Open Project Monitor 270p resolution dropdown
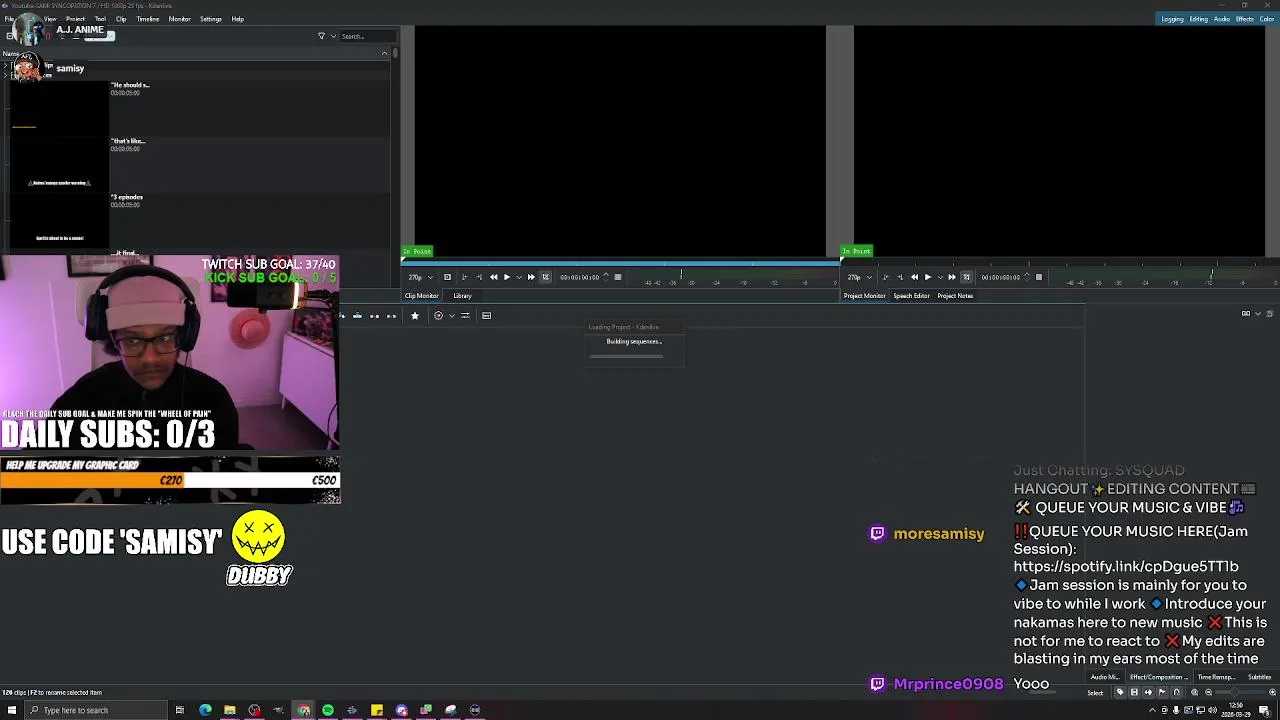 tap(859, 277)
